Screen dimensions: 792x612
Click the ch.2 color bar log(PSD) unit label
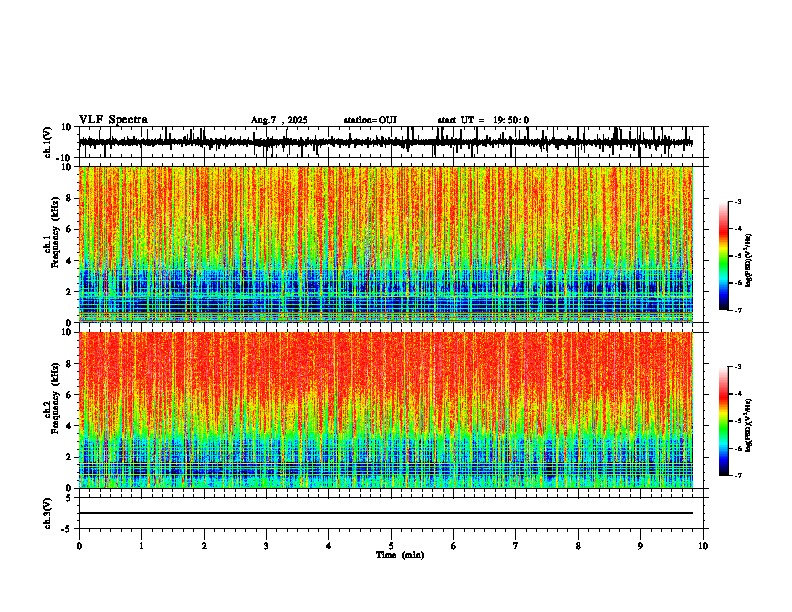[748, 426]
